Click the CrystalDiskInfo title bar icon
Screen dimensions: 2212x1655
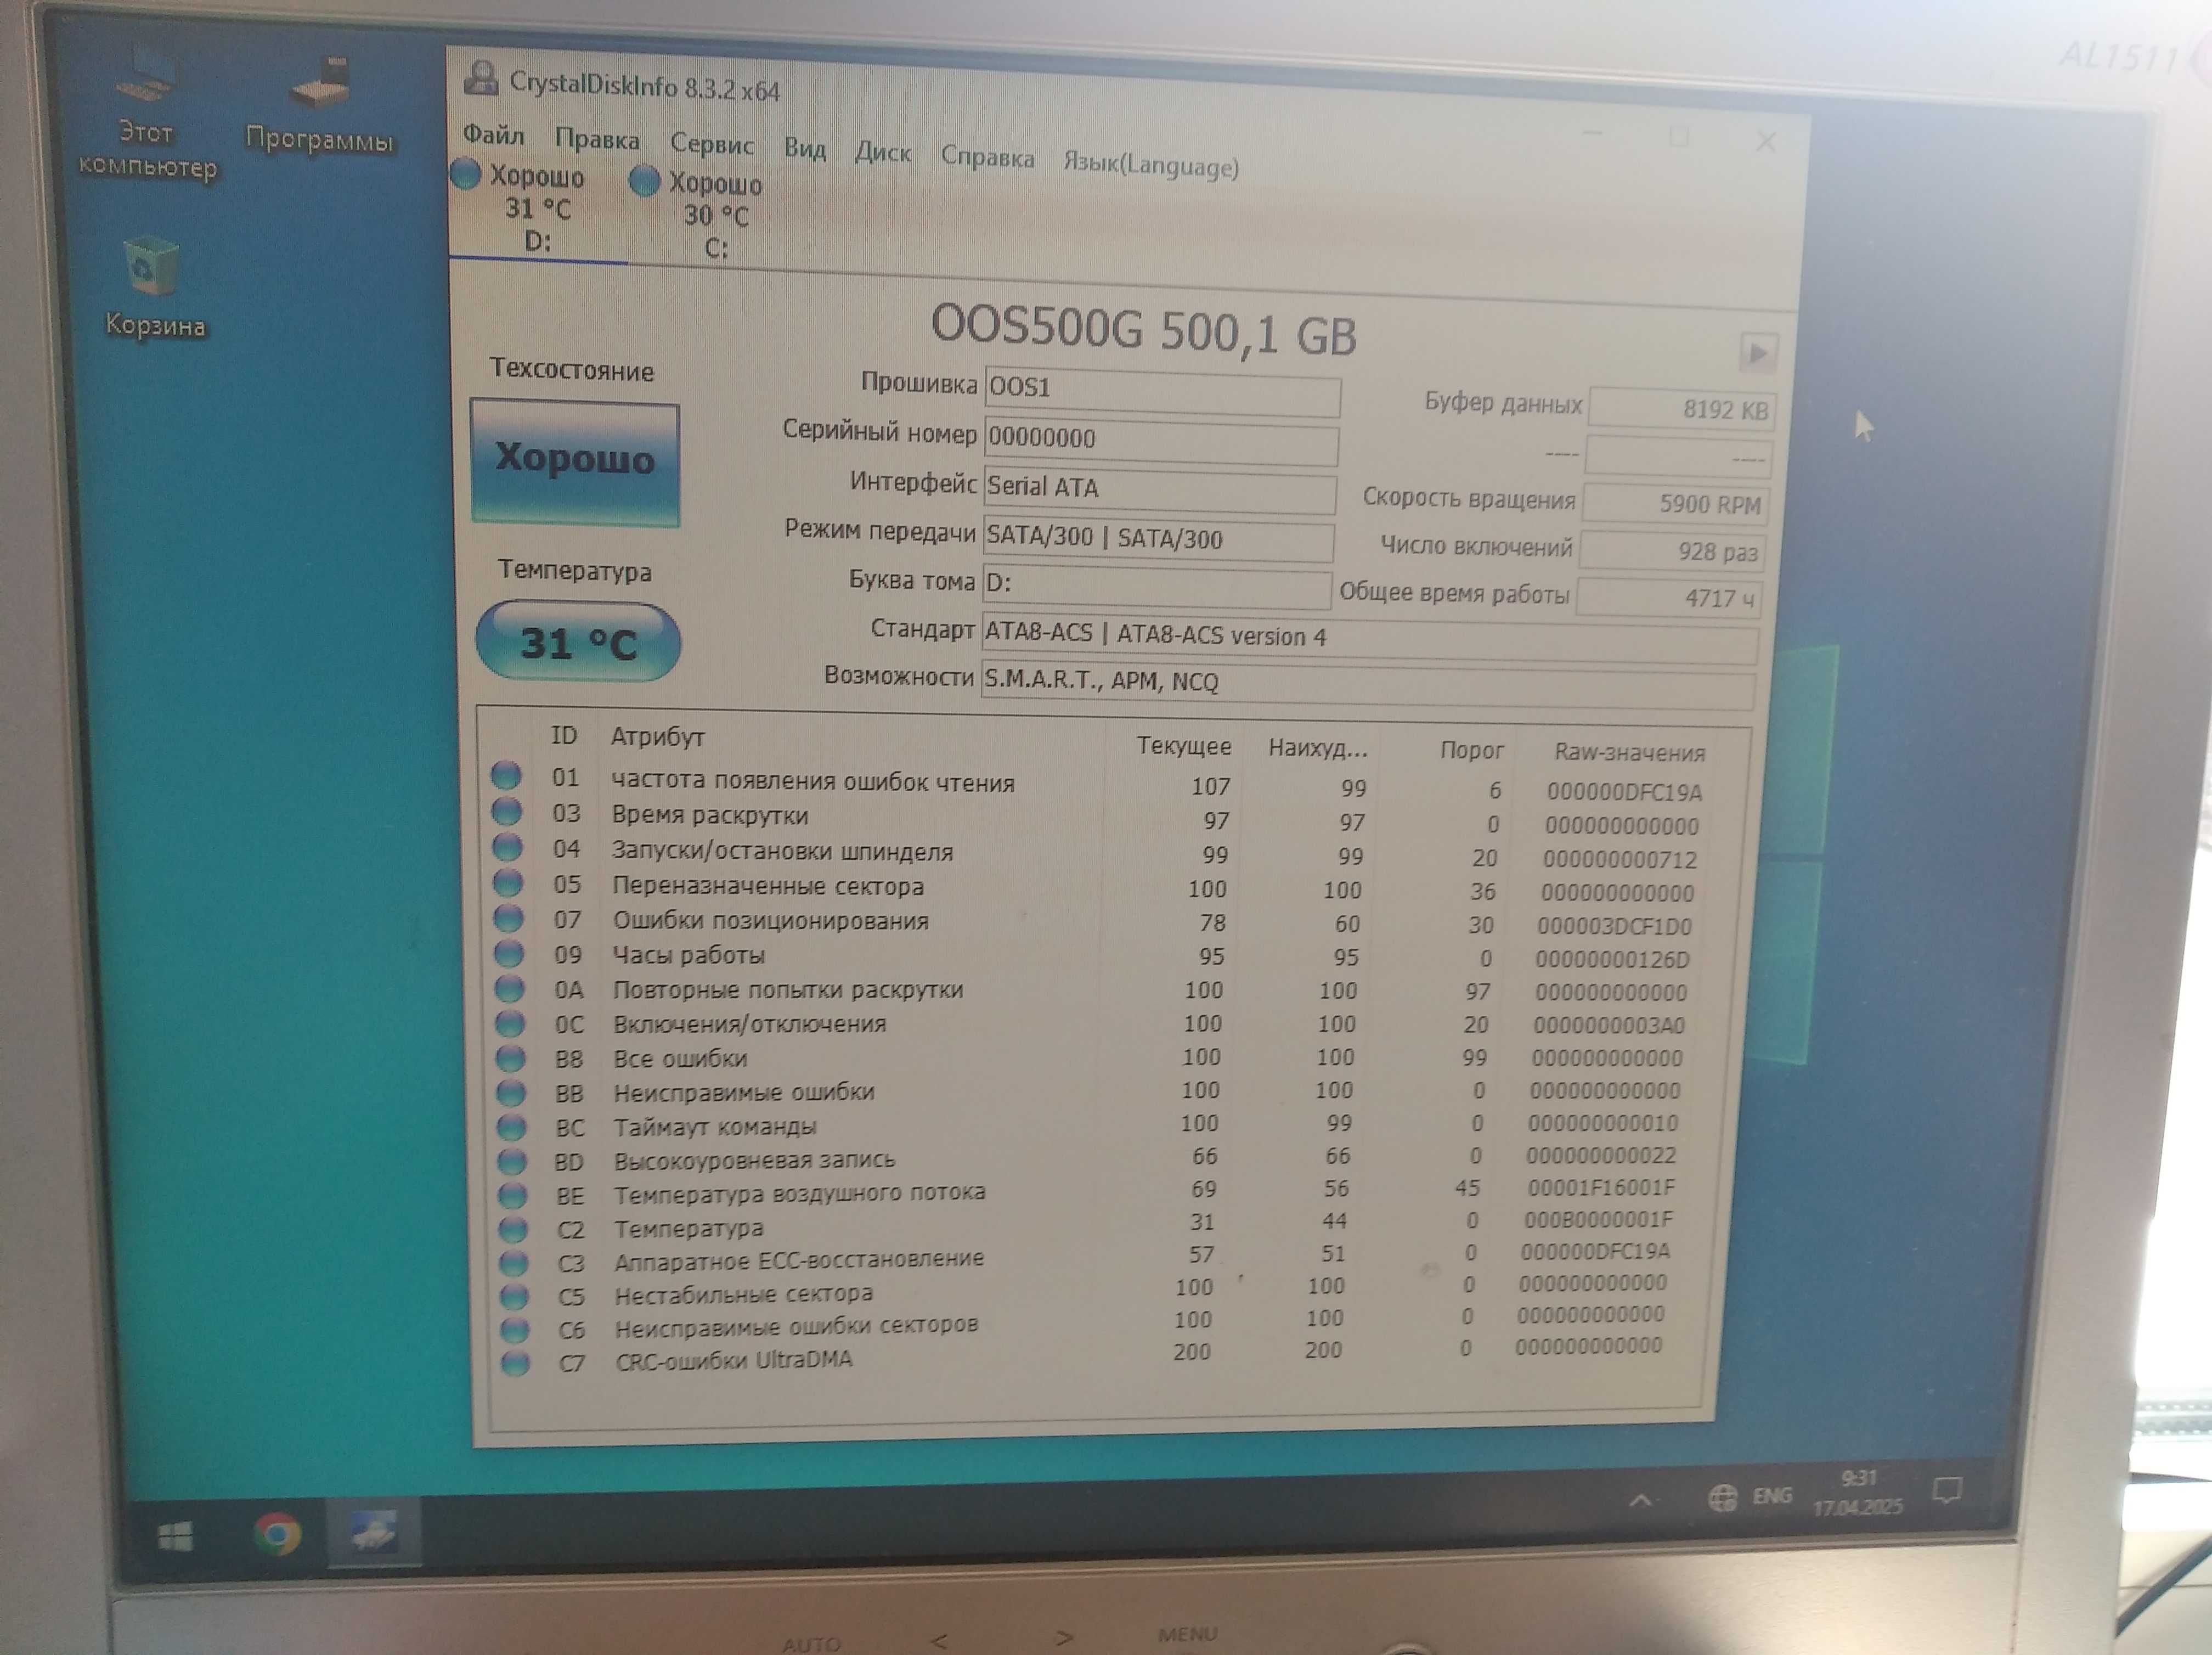click(x=481, y=78)
